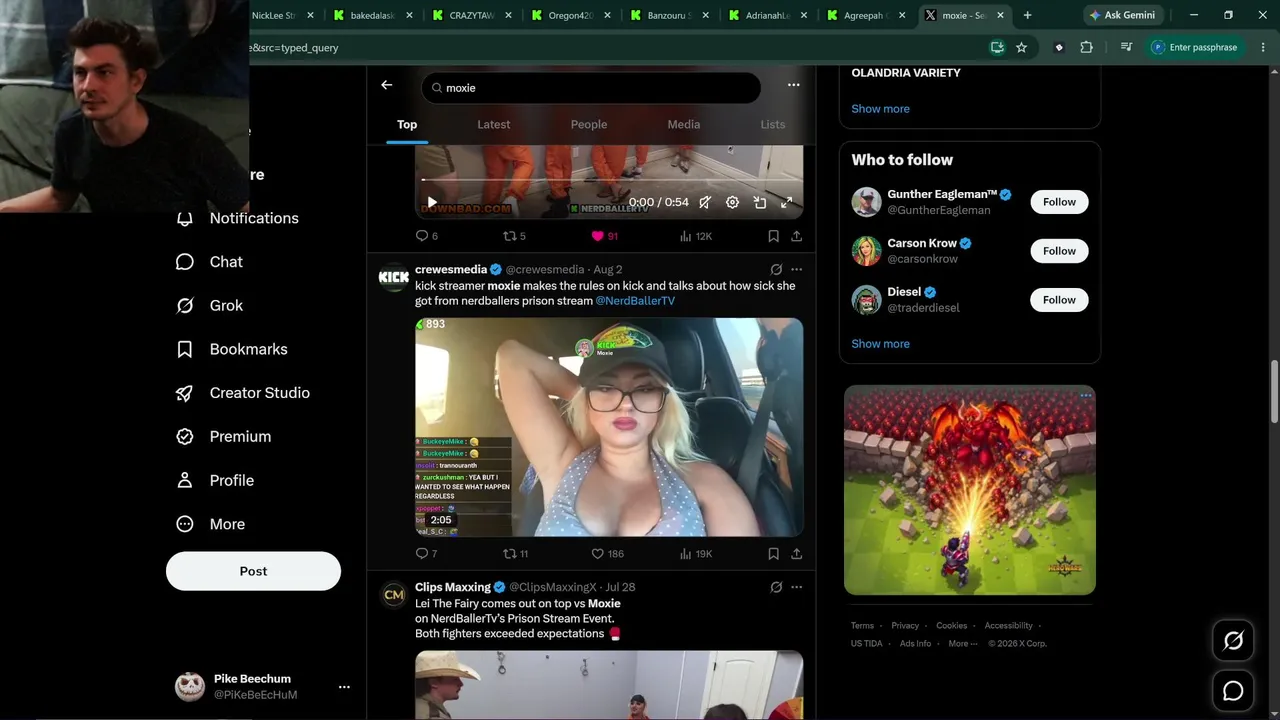This screenshot has width=1280, height=720.
Task: Open the ad options menu on game ad
Action: coord(1085,396)
